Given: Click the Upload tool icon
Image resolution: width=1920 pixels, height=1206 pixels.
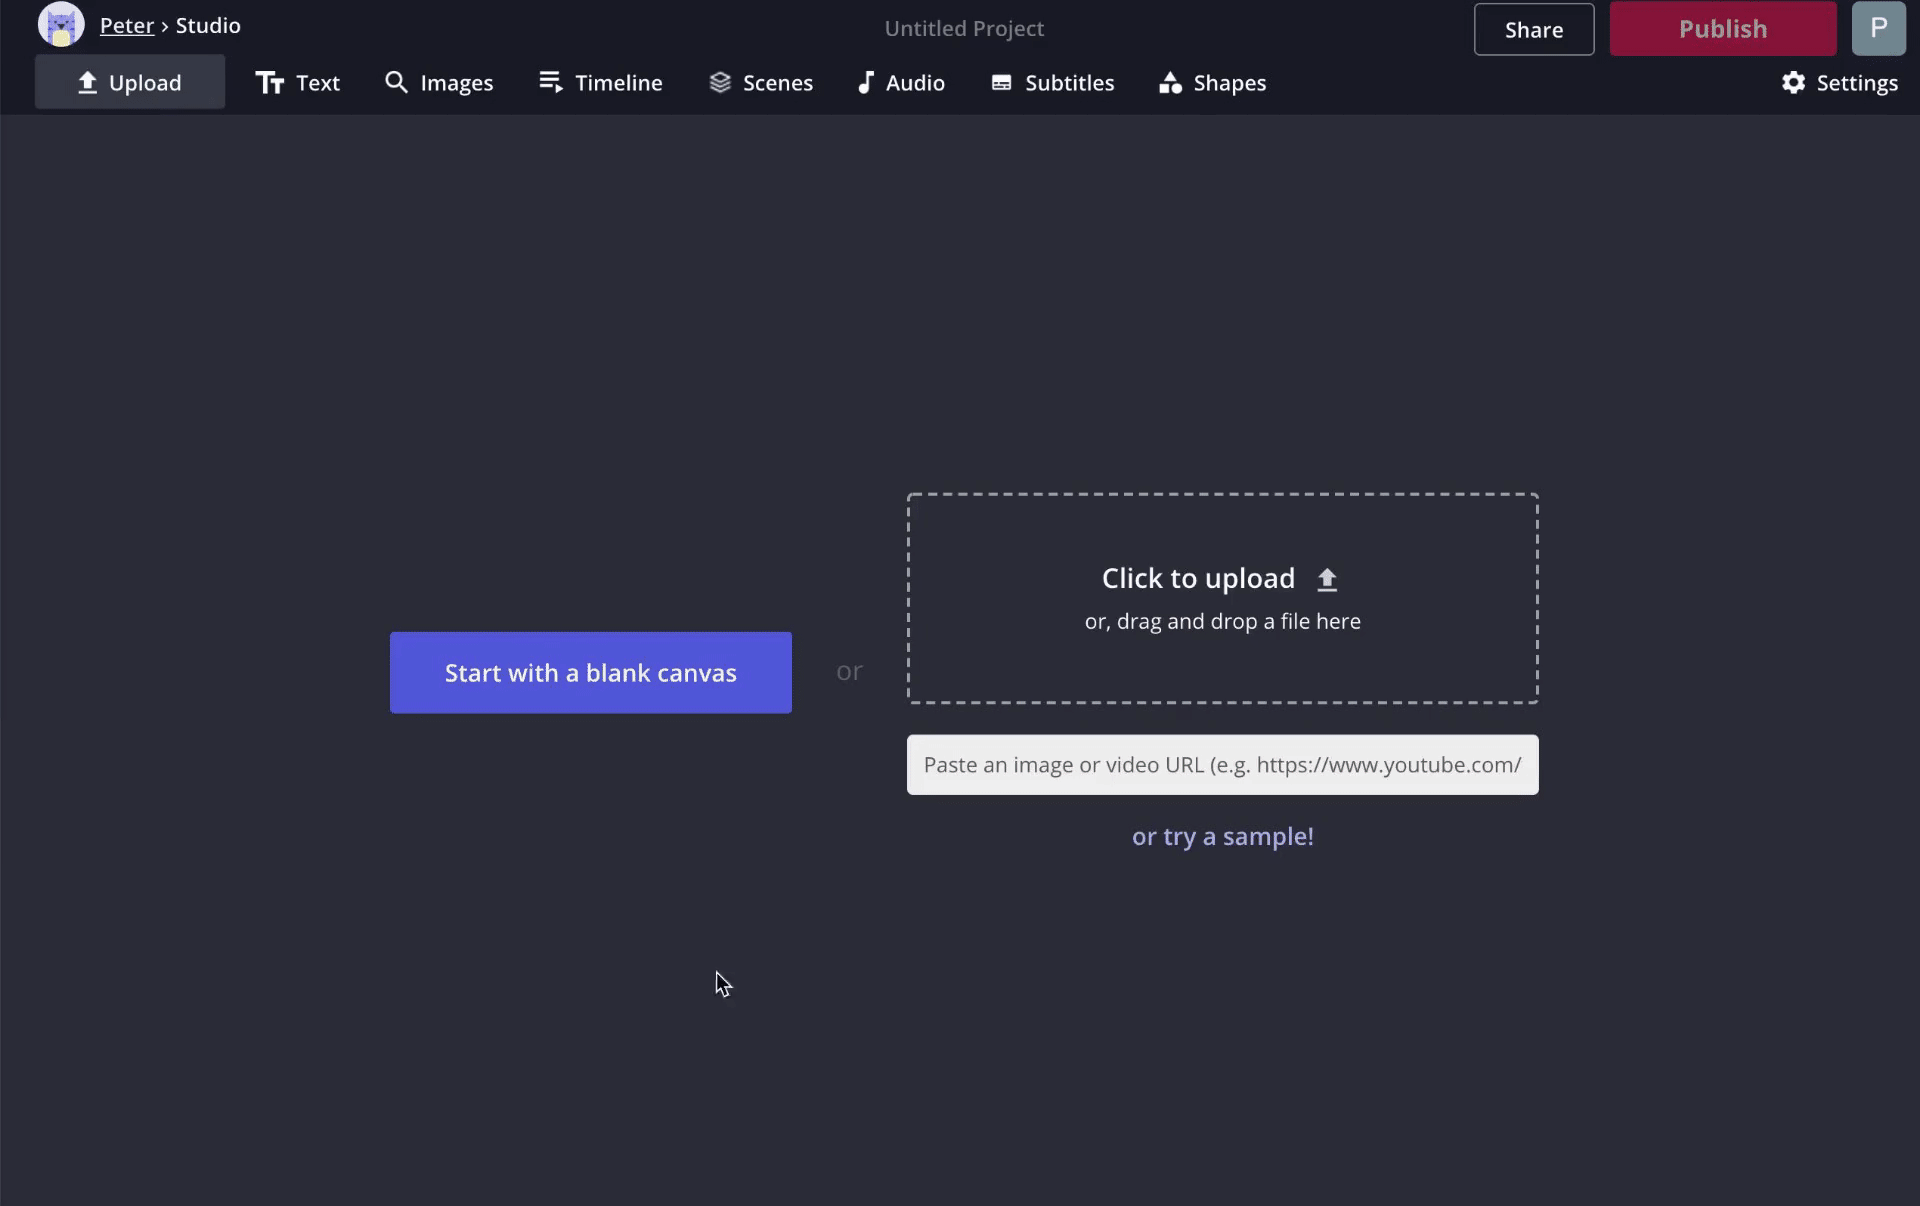Looking at the screenshot, I should (88, 82).
